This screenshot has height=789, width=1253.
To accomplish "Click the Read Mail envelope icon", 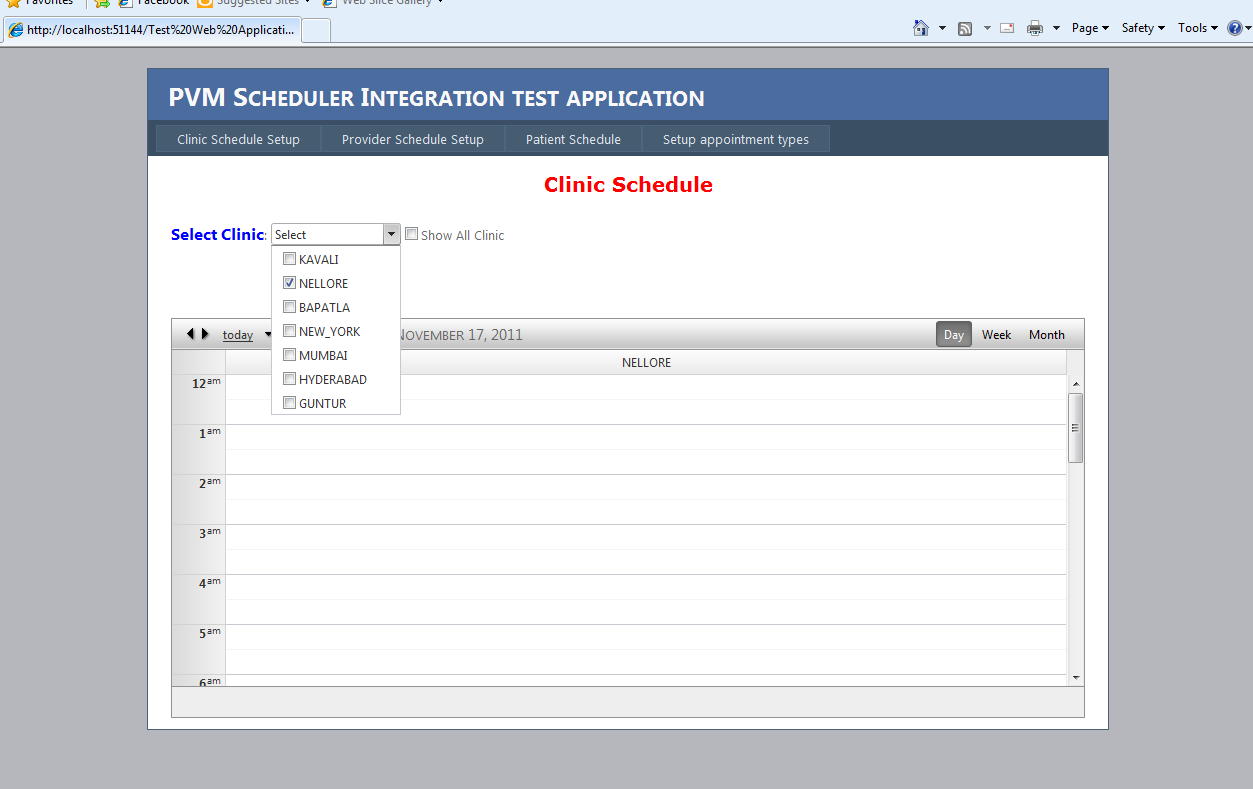I will click(1007, 28).
